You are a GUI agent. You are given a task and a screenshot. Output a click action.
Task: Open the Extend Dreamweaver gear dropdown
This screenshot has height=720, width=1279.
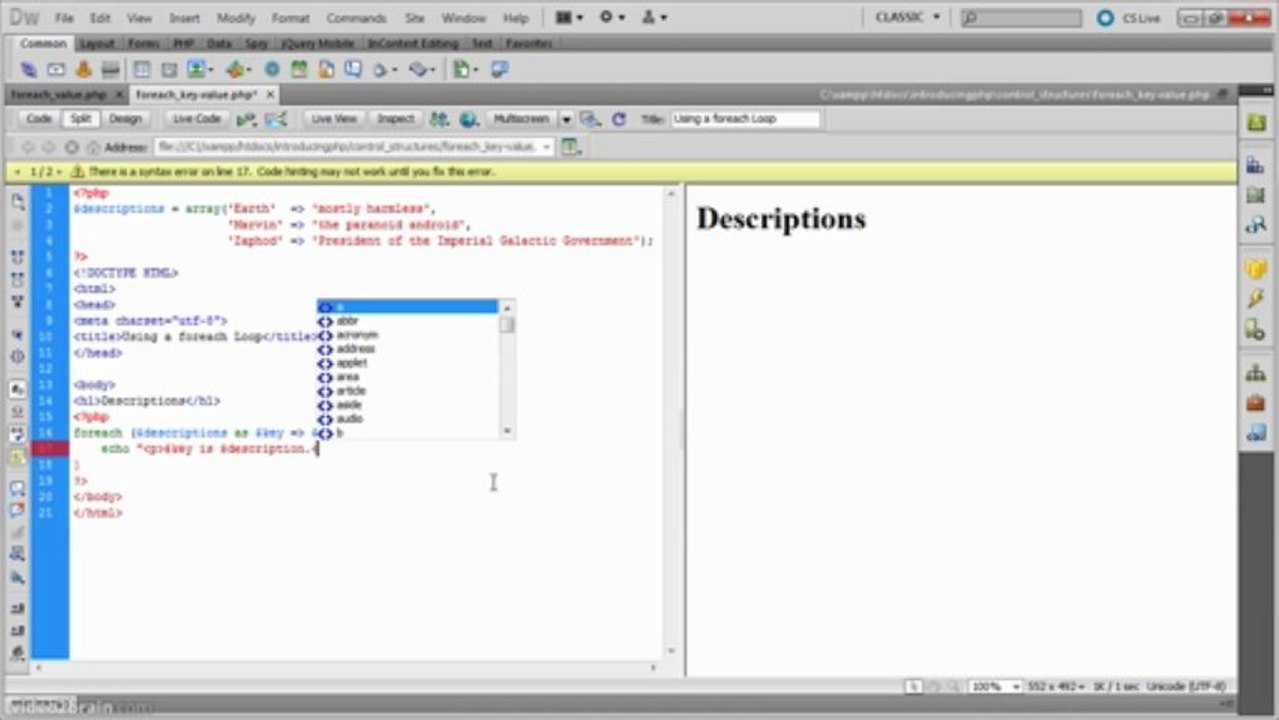pos(612,18)
